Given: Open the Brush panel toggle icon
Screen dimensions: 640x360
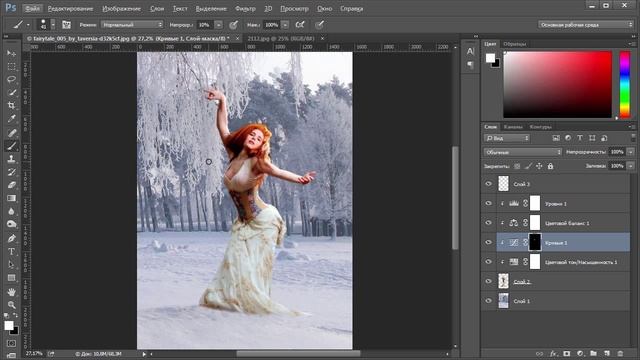Looking at the screenshot, I should (66, 25).
